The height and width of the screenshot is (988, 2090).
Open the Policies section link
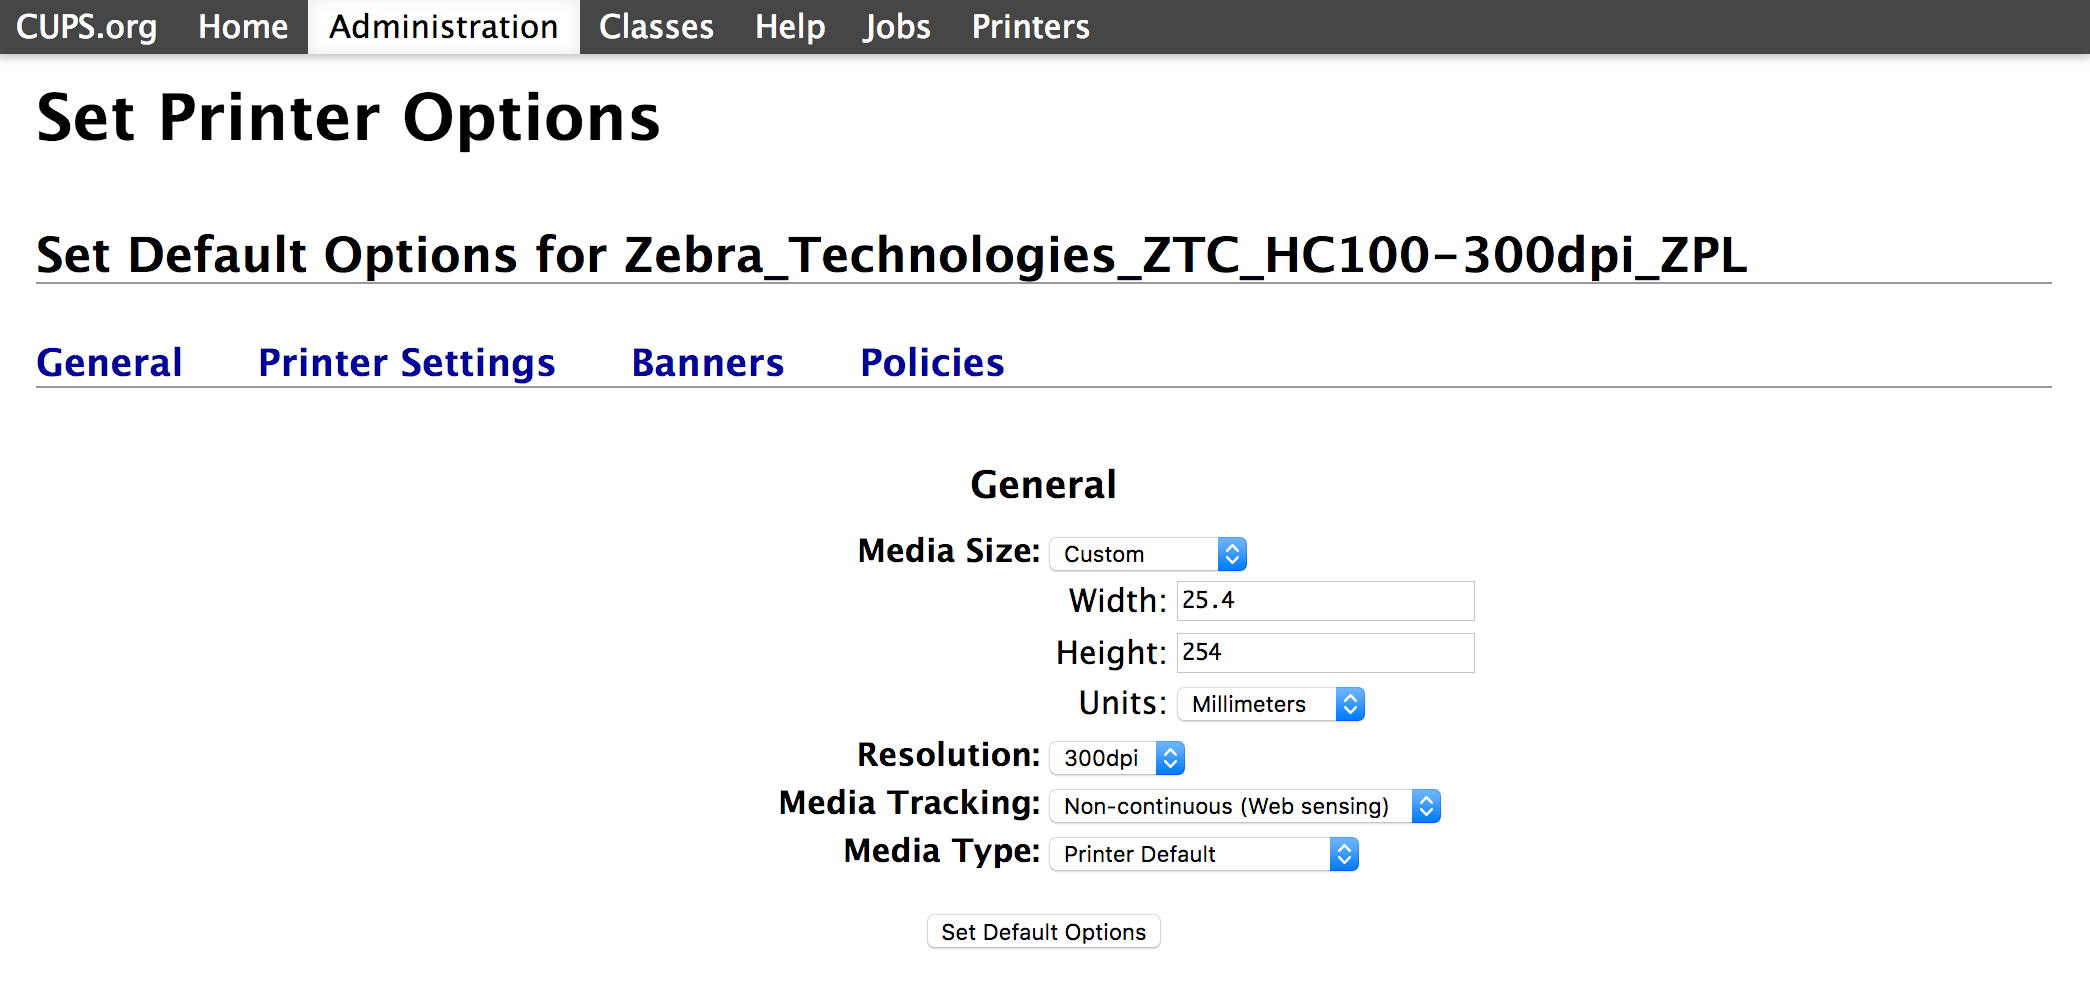(x=932, y=362)
